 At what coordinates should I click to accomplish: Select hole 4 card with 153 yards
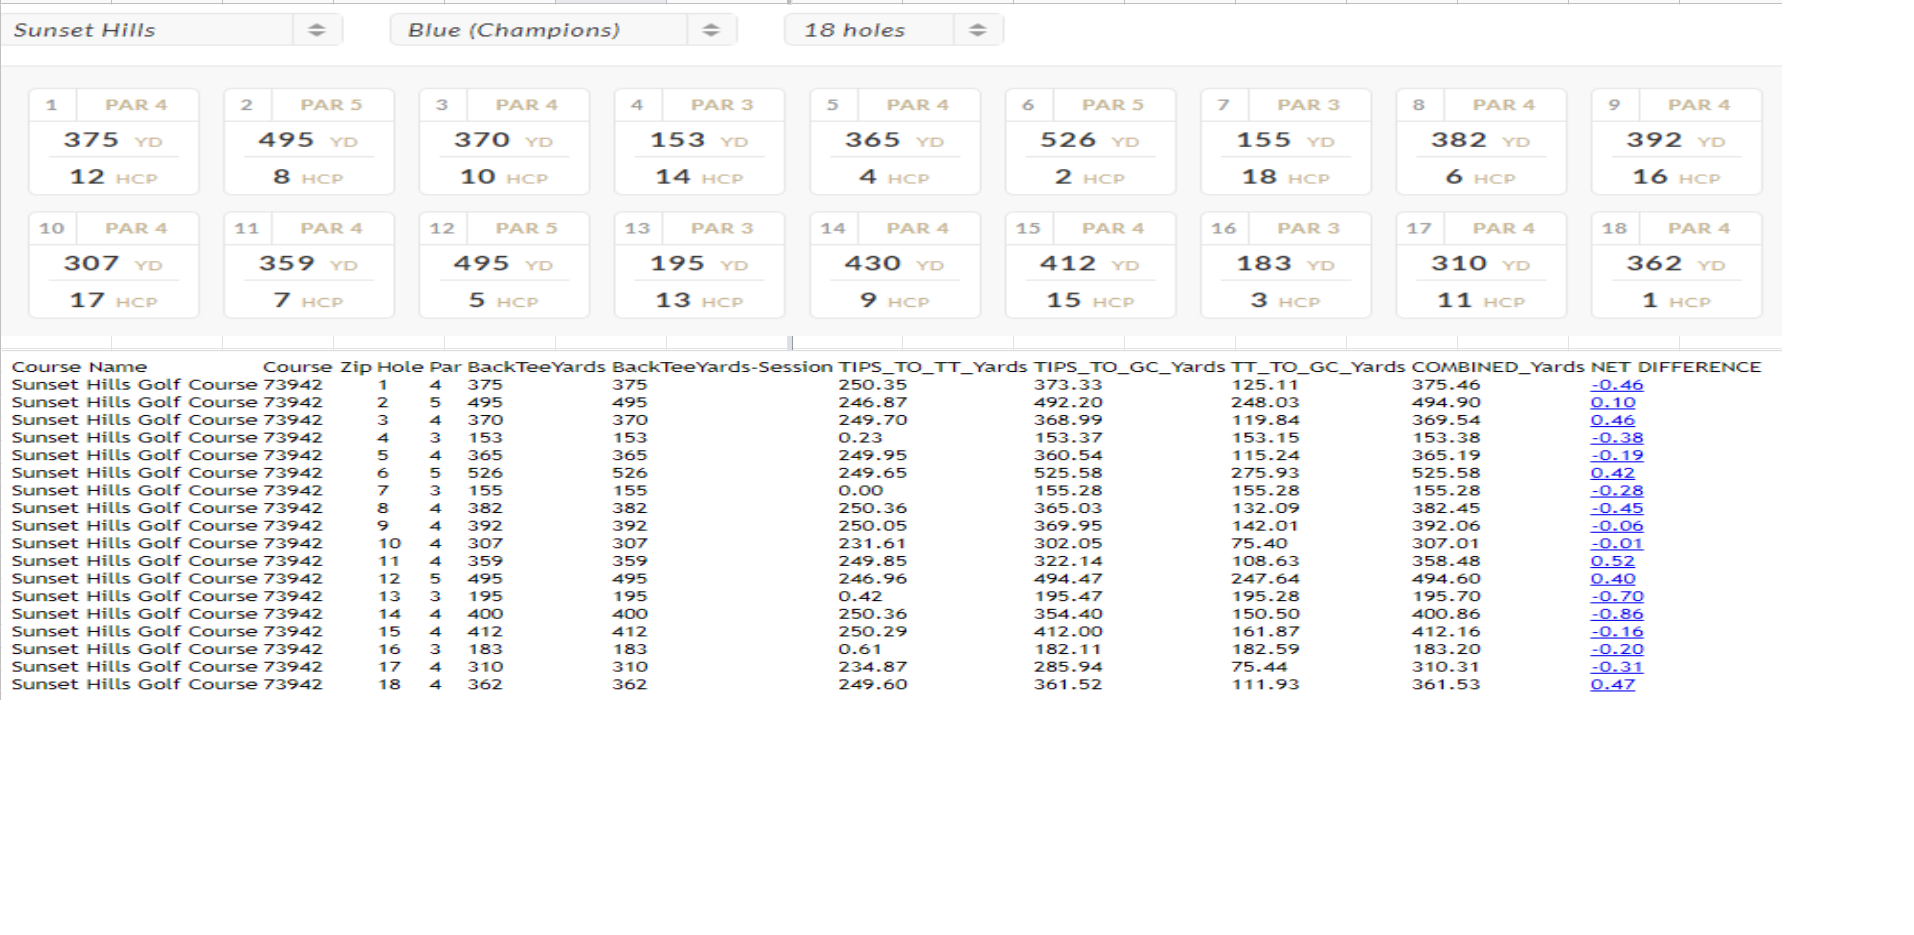pyautogui.click(x=700, y=142)
